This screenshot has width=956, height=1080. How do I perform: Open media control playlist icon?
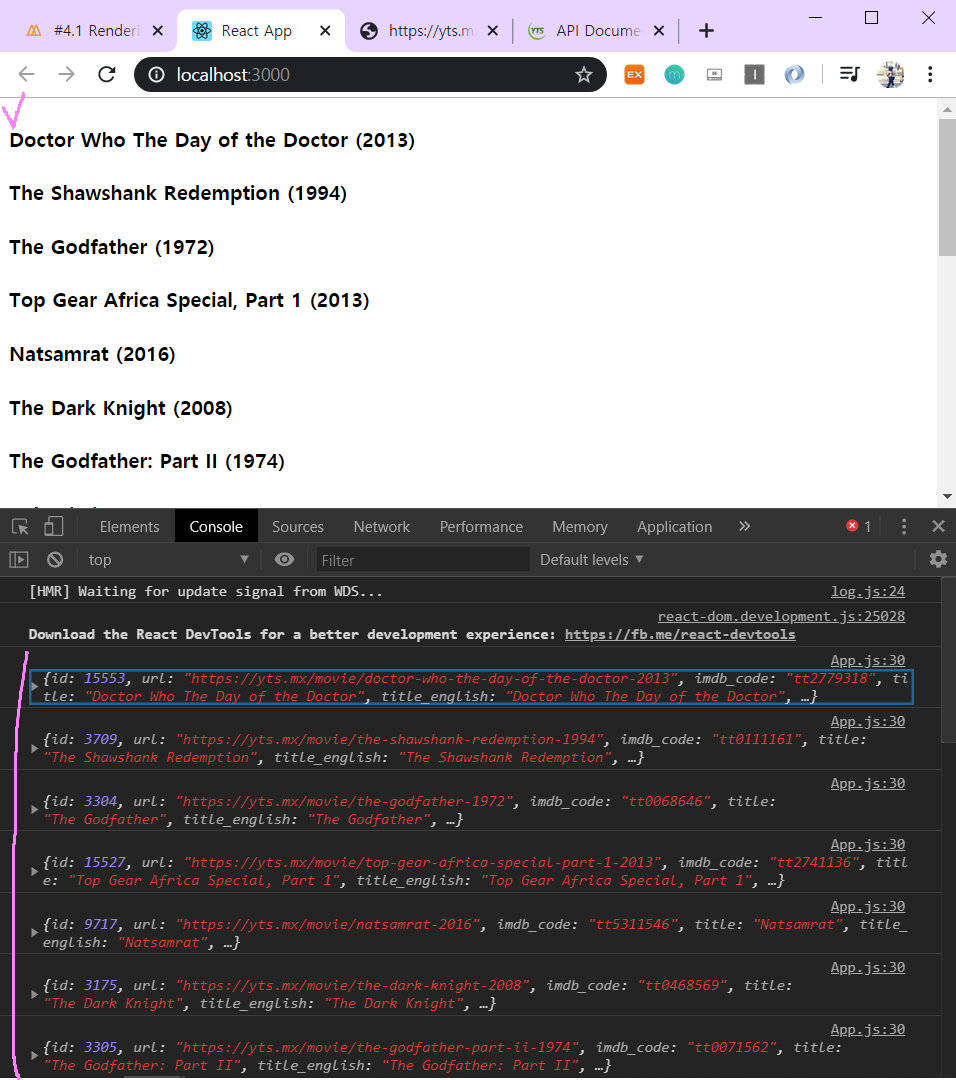coord(849,74)
